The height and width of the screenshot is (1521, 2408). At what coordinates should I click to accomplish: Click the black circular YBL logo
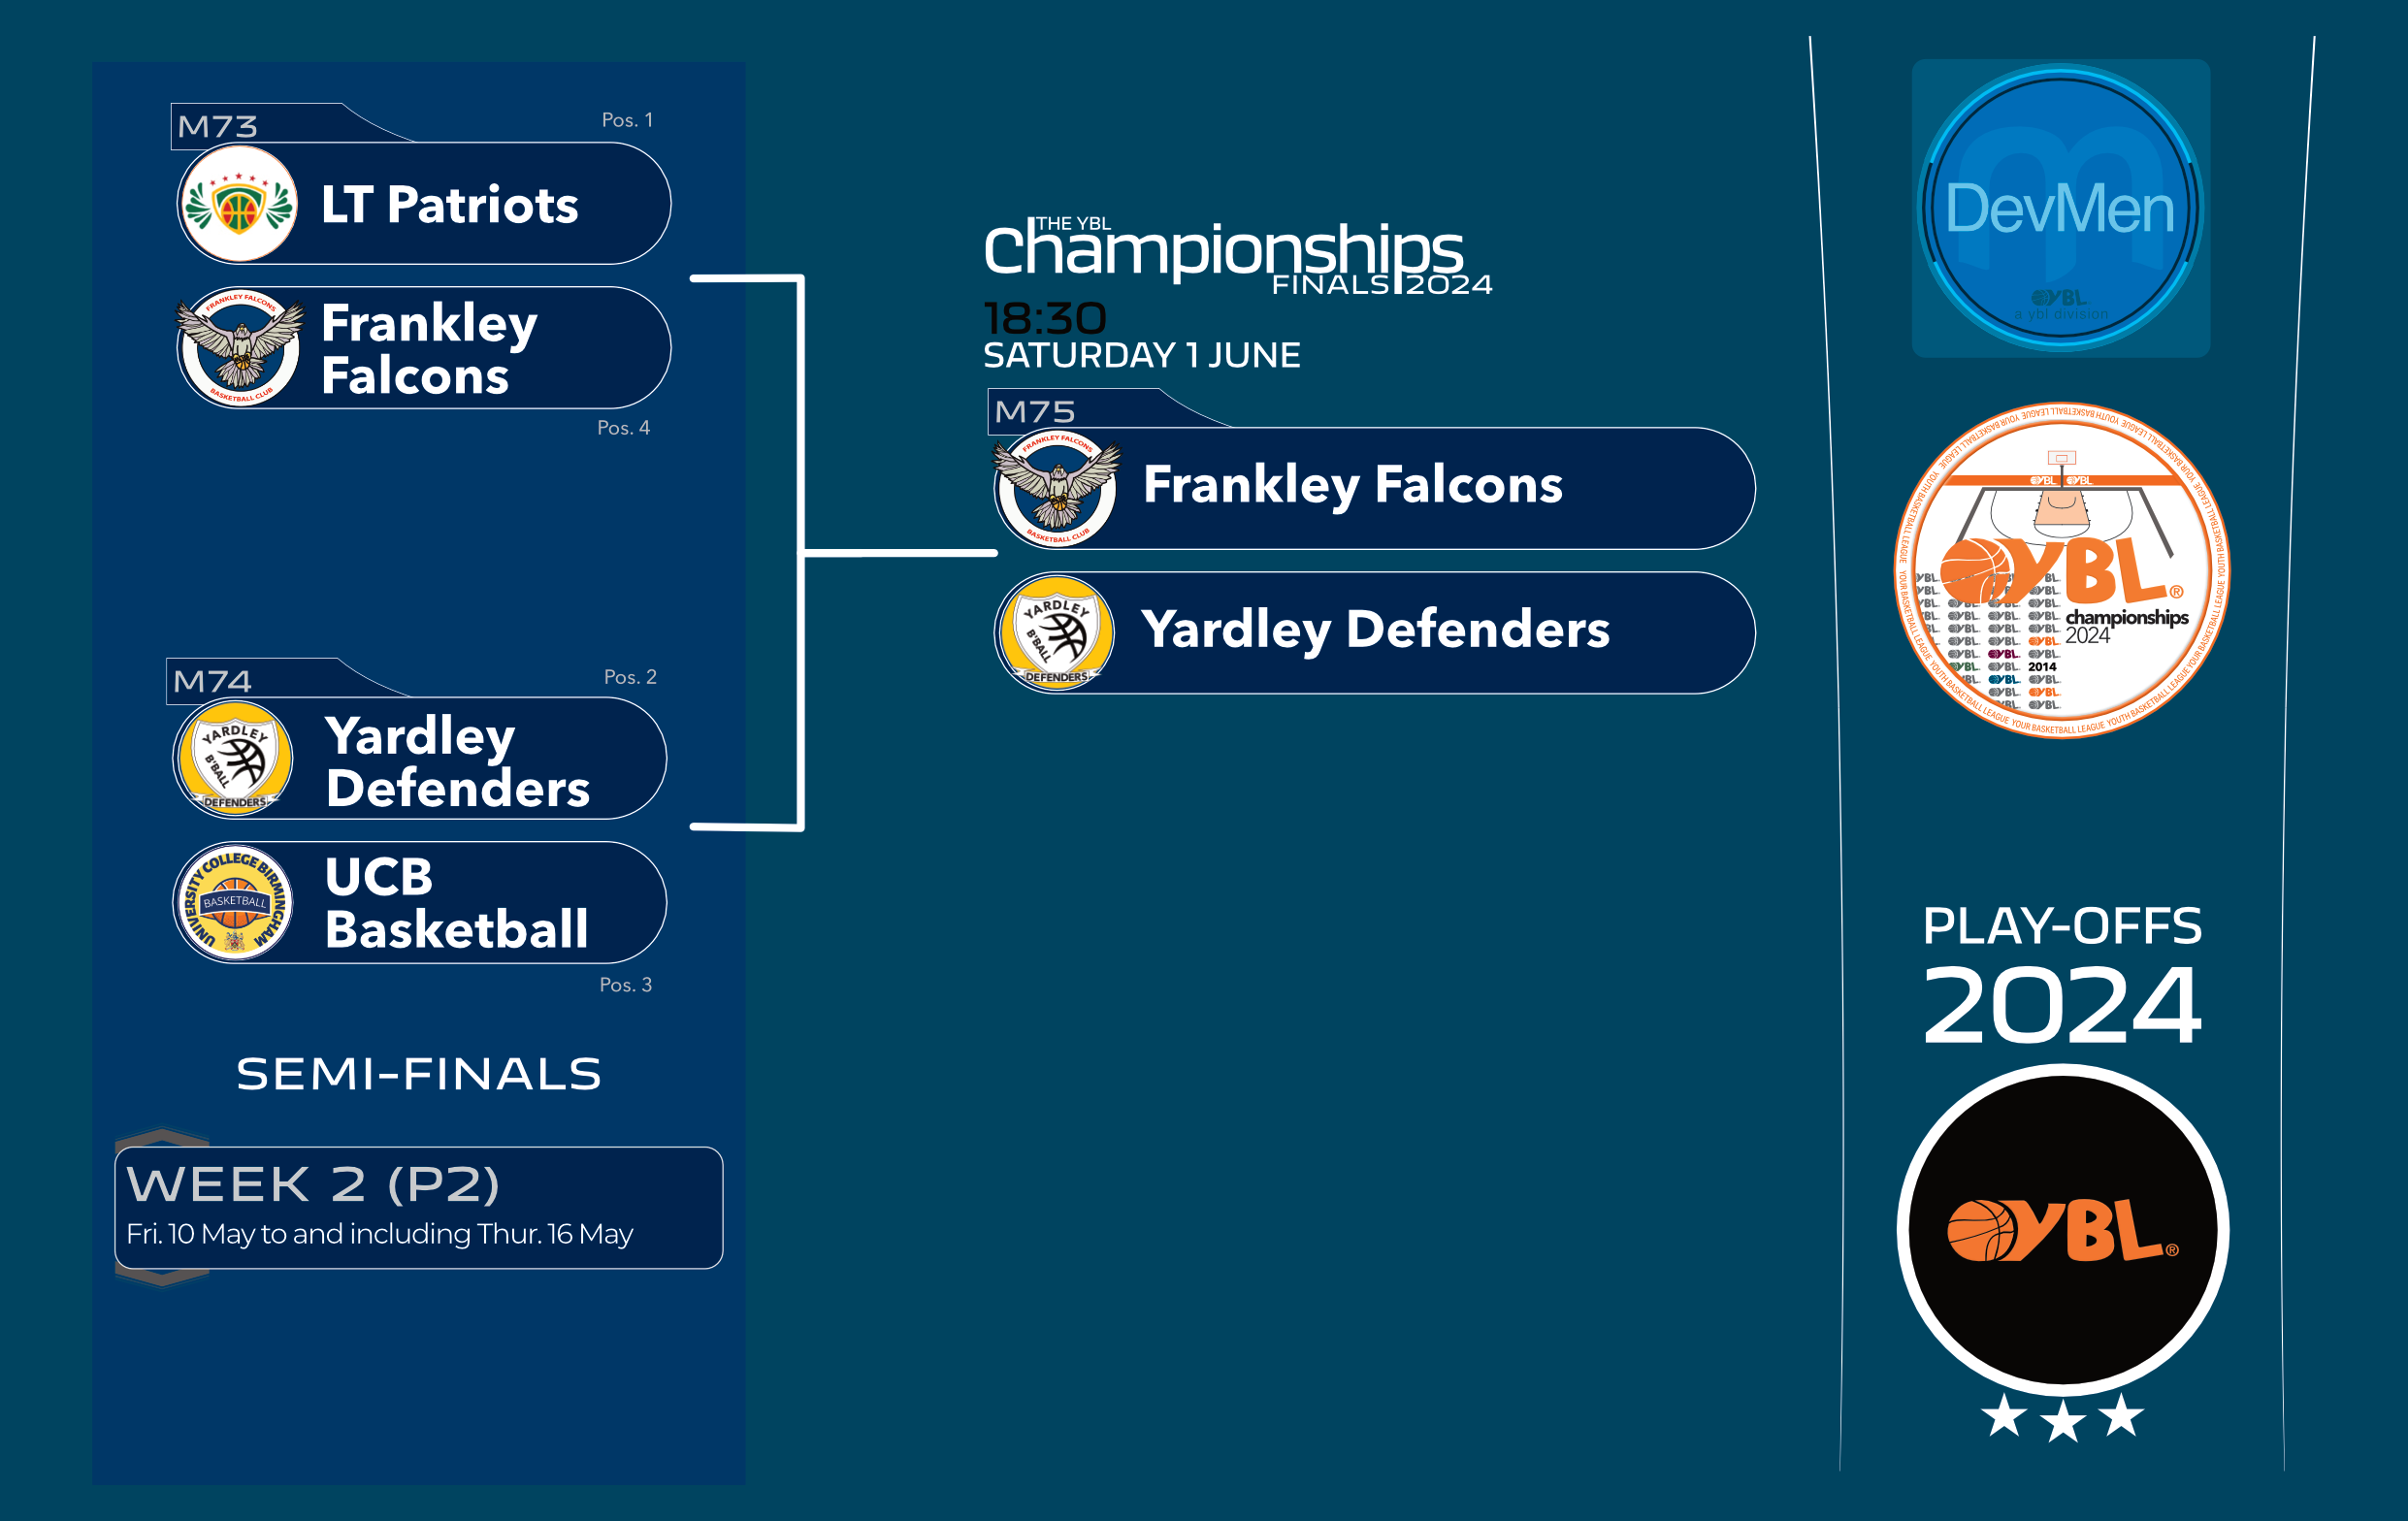[x=2062, y=1230]
